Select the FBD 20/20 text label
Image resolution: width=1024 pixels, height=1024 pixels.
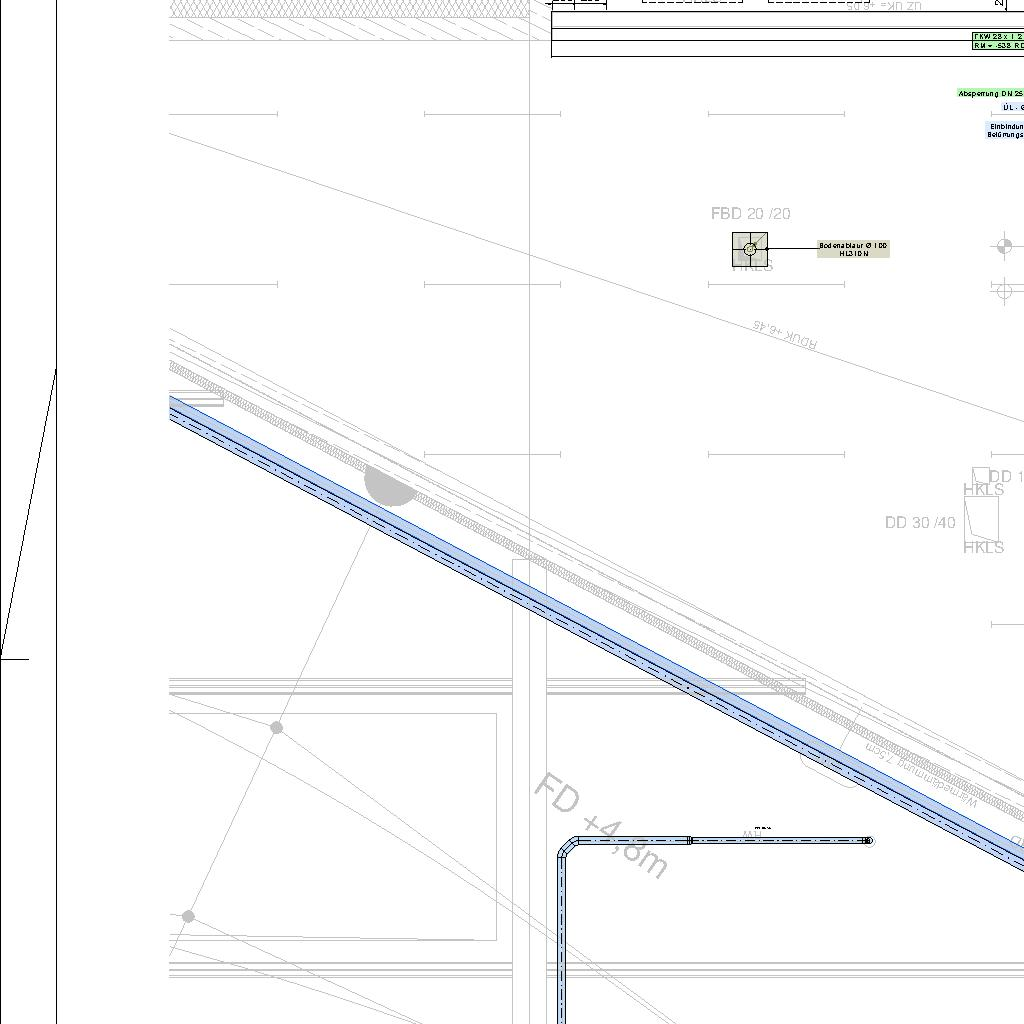tap(750, 214)
